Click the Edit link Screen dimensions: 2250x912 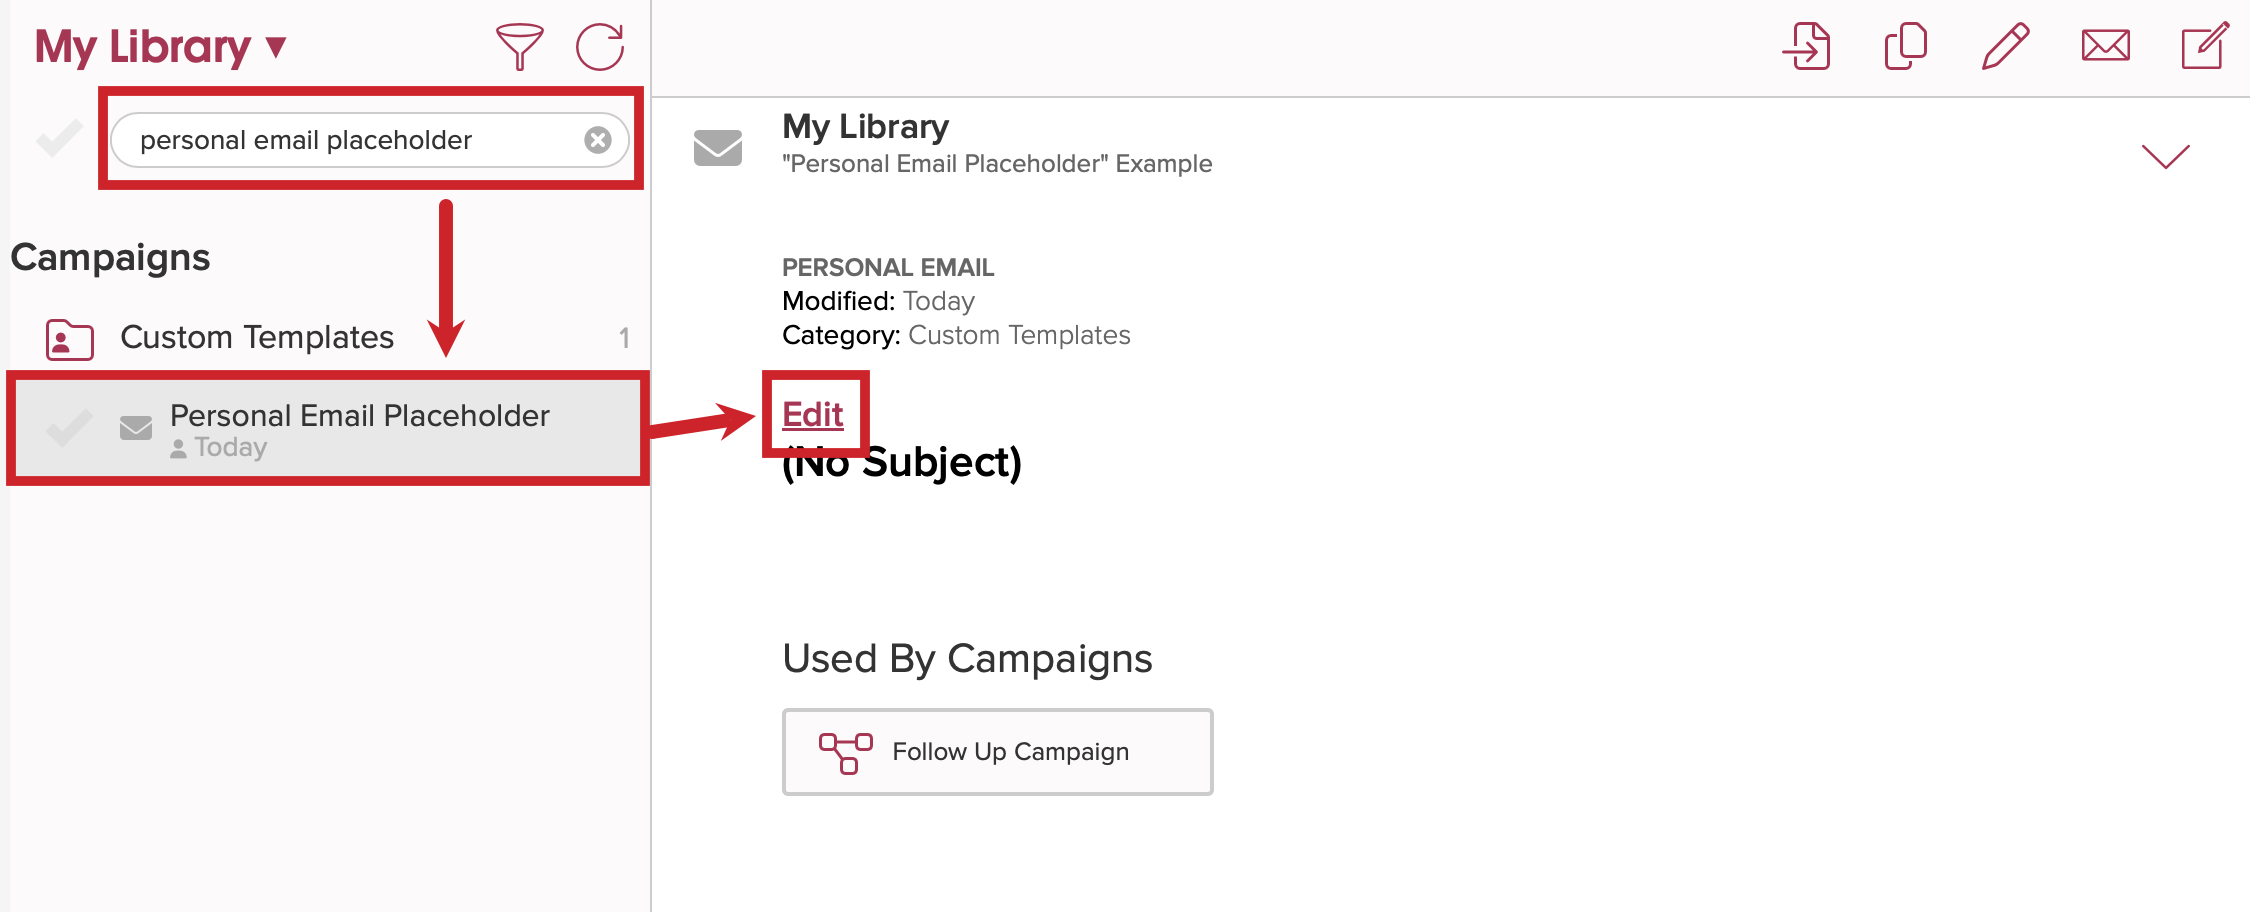point(813,414)
